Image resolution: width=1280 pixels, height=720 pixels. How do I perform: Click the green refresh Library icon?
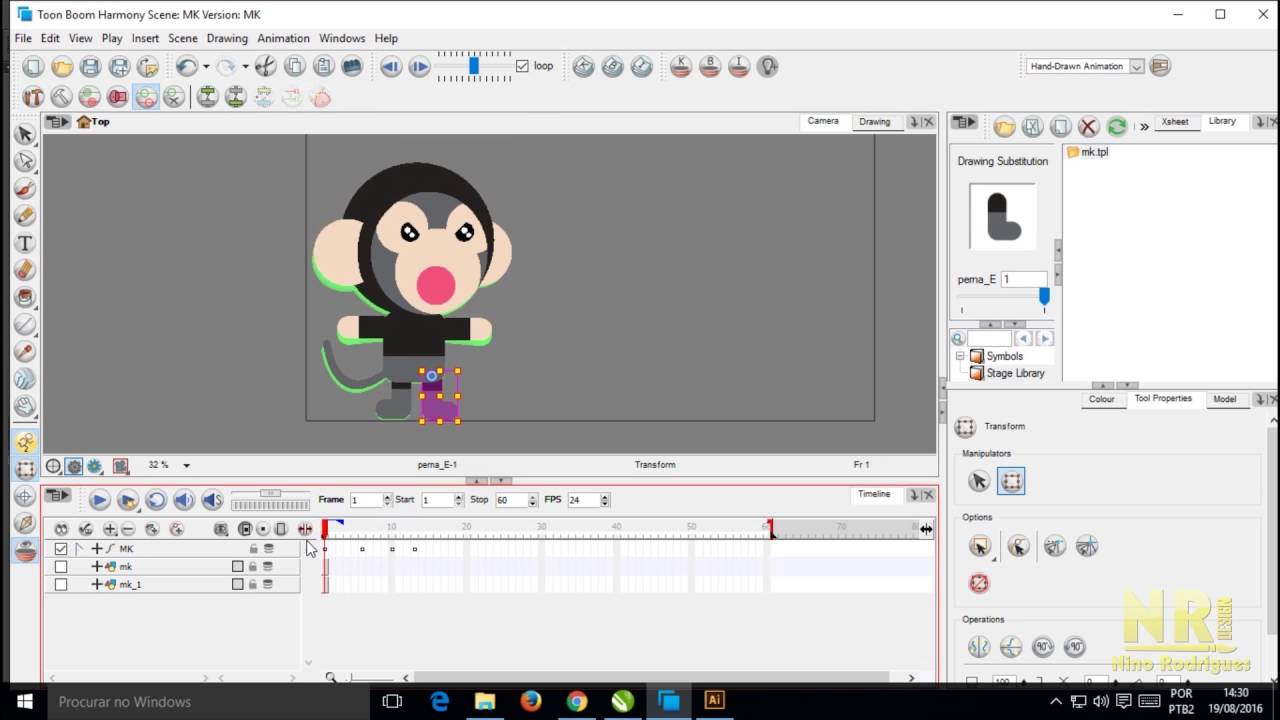click(x=1116, y=126)
